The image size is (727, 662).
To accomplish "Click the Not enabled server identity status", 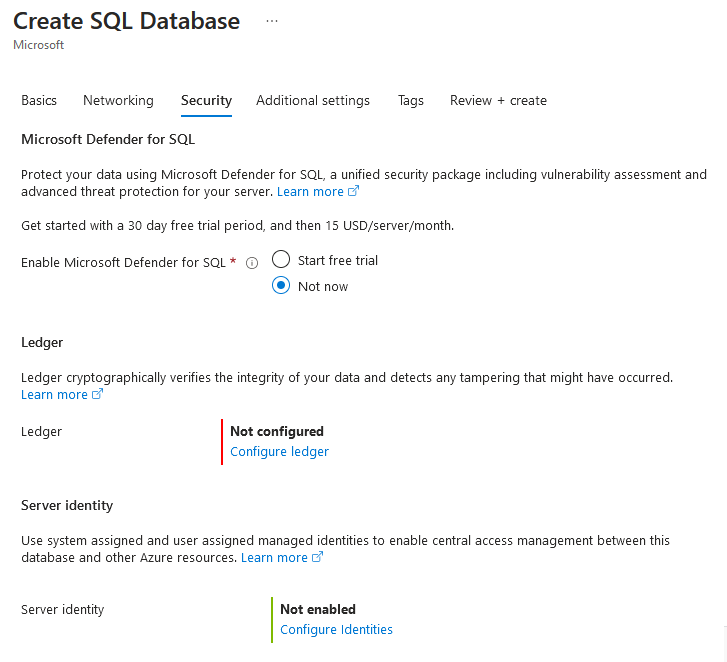I will 318,609.
